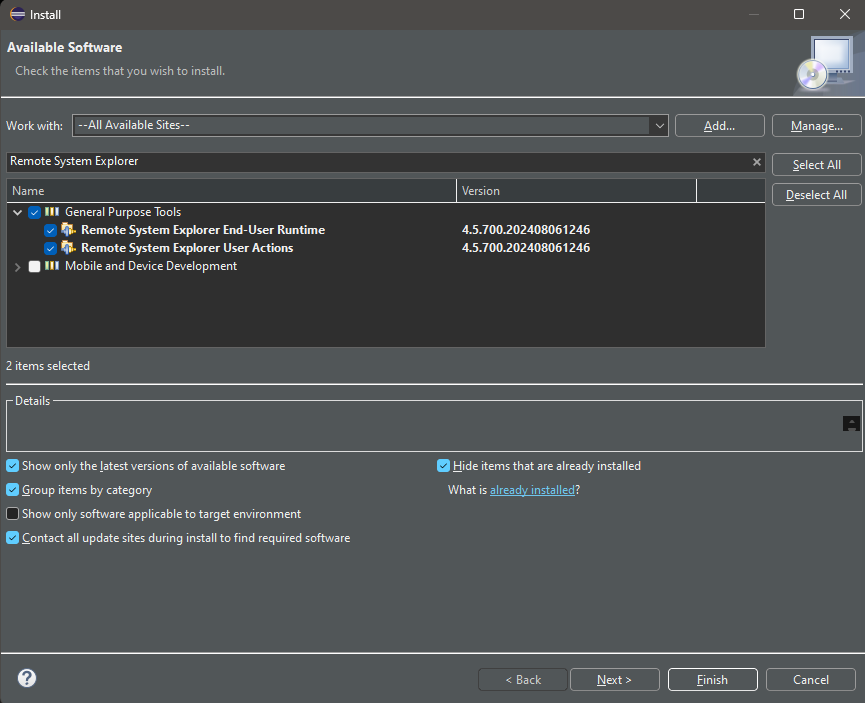The height and width of the screenshot is (703, 865).
Task: Open the Work with sites dropdown
Action: (x=658, y=125)
